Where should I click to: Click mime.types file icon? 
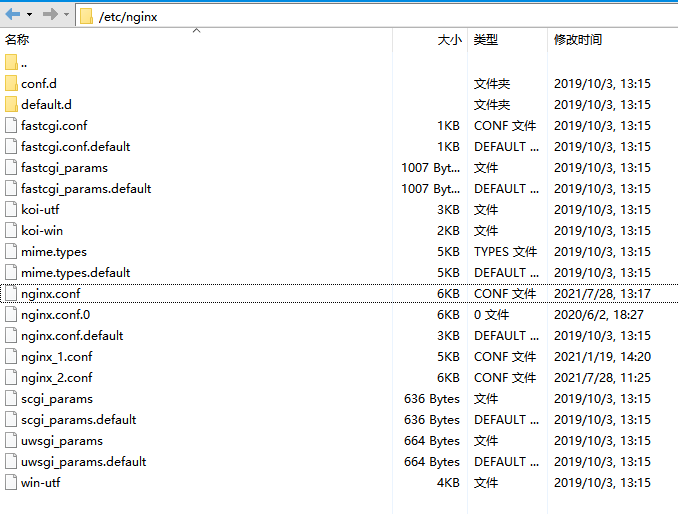(x=11, y=252)
